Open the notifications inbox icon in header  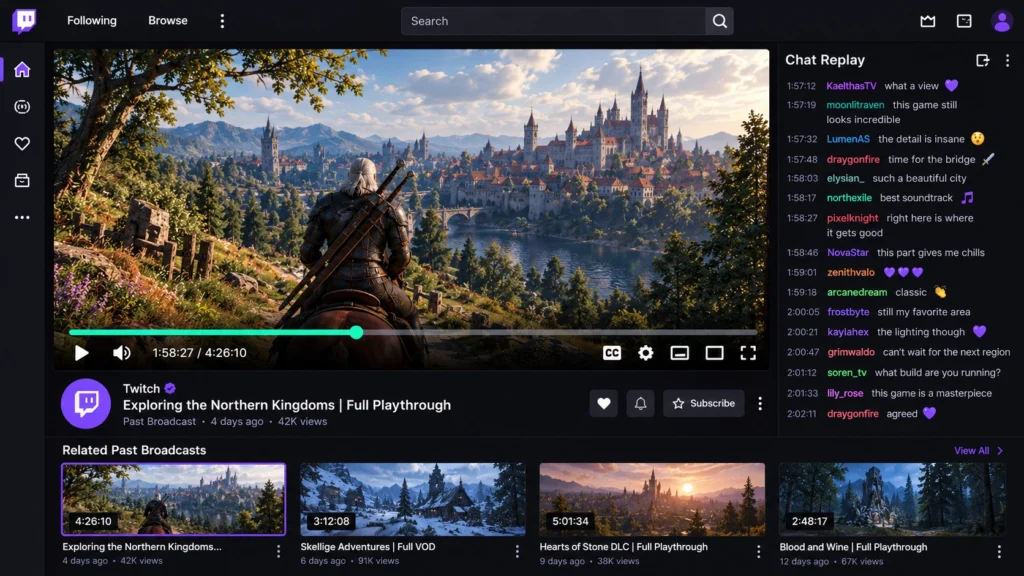[964, 21]
